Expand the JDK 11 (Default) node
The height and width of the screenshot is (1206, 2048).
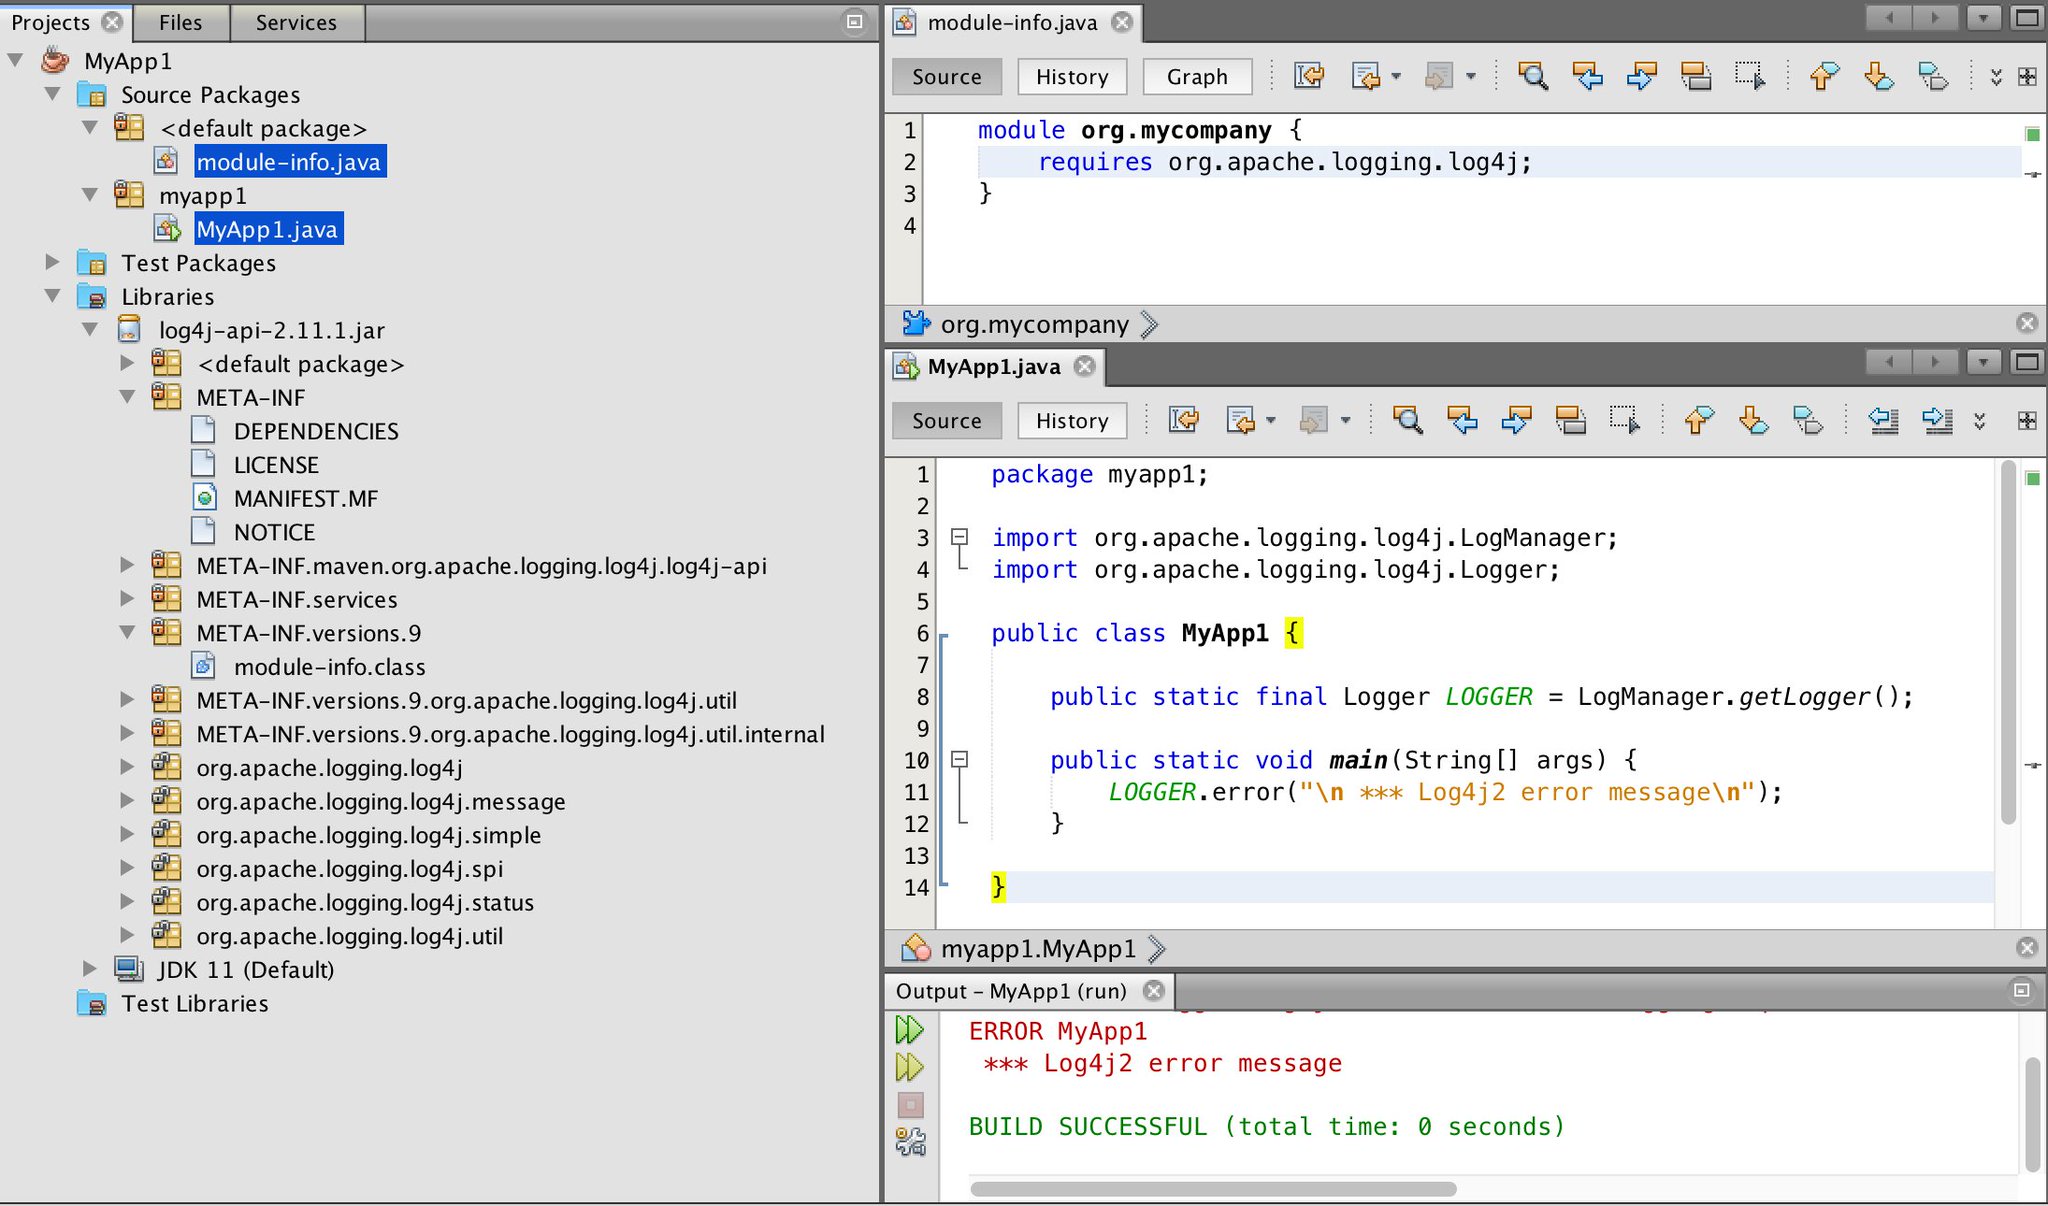(x=90, y=968)
